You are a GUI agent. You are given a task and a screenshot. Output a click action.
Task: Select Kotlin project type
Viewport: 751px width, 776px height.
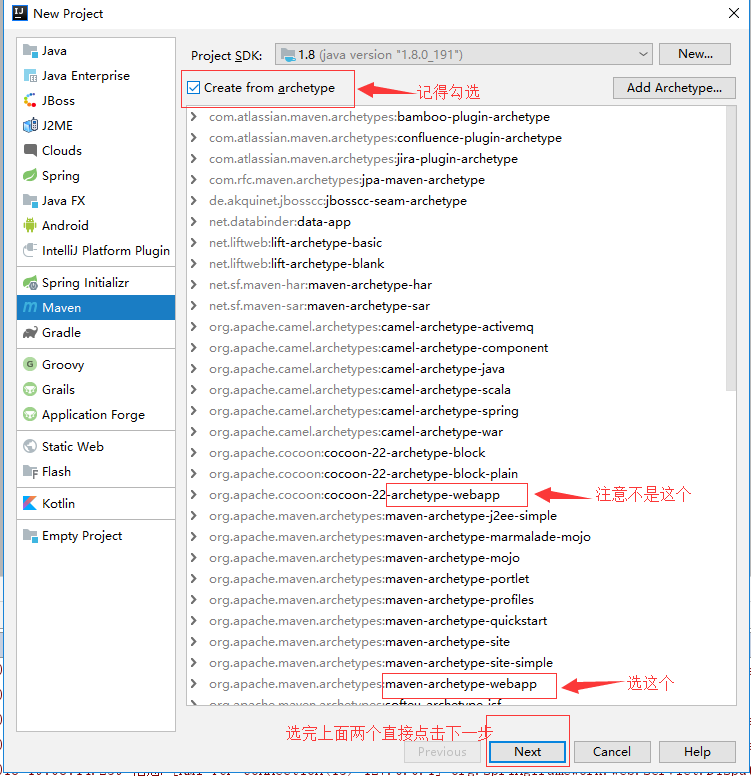96,503
